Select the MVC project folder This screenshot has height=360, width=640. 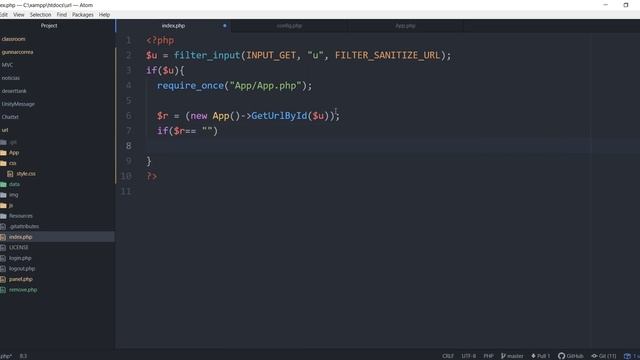7,65
